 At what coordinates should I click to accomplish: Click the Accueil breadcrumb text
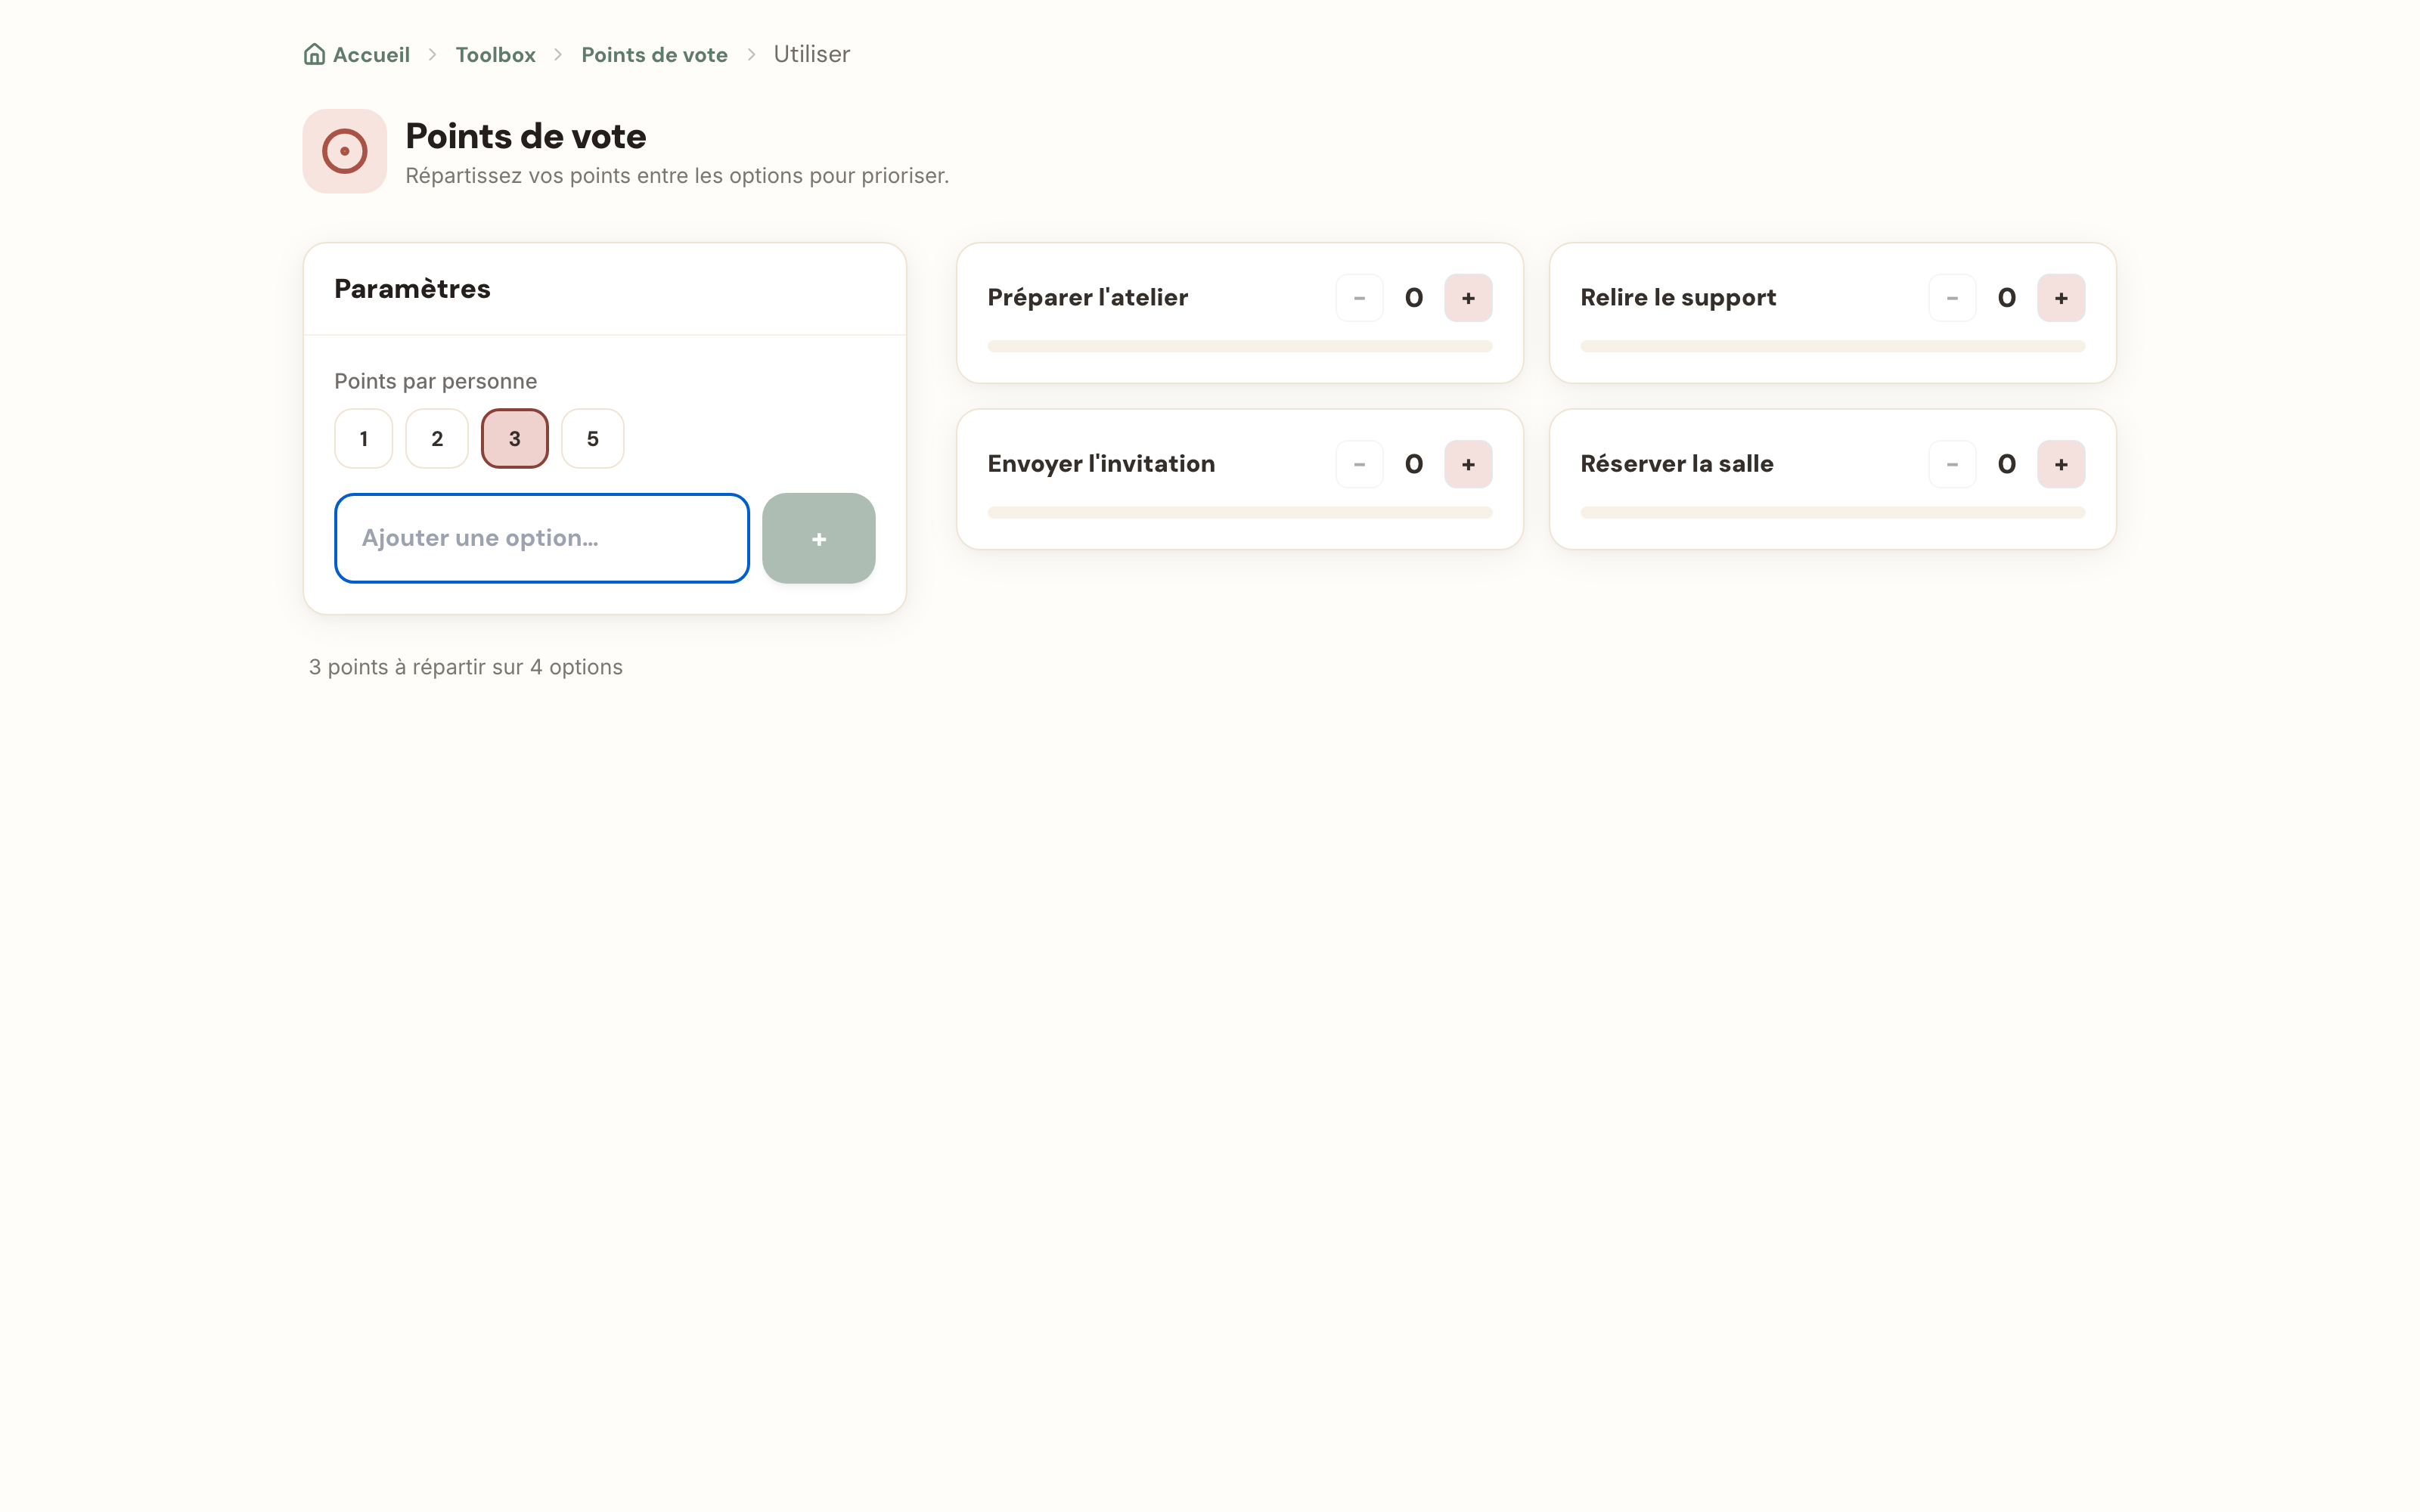(x=371, y=55)
